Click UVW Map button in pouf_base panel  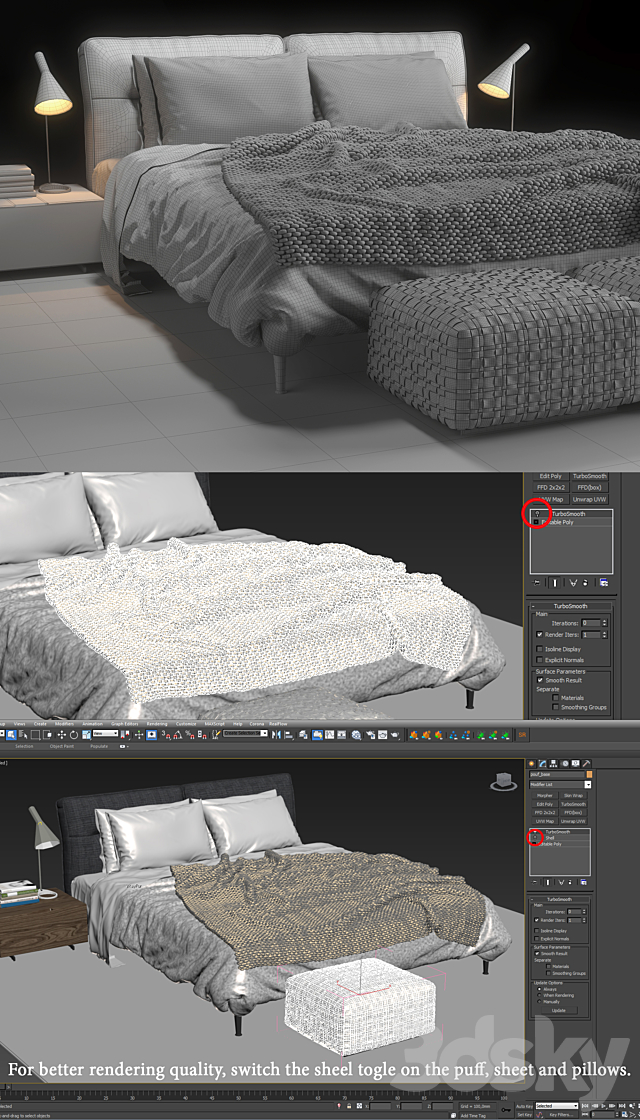pos(545,821)
